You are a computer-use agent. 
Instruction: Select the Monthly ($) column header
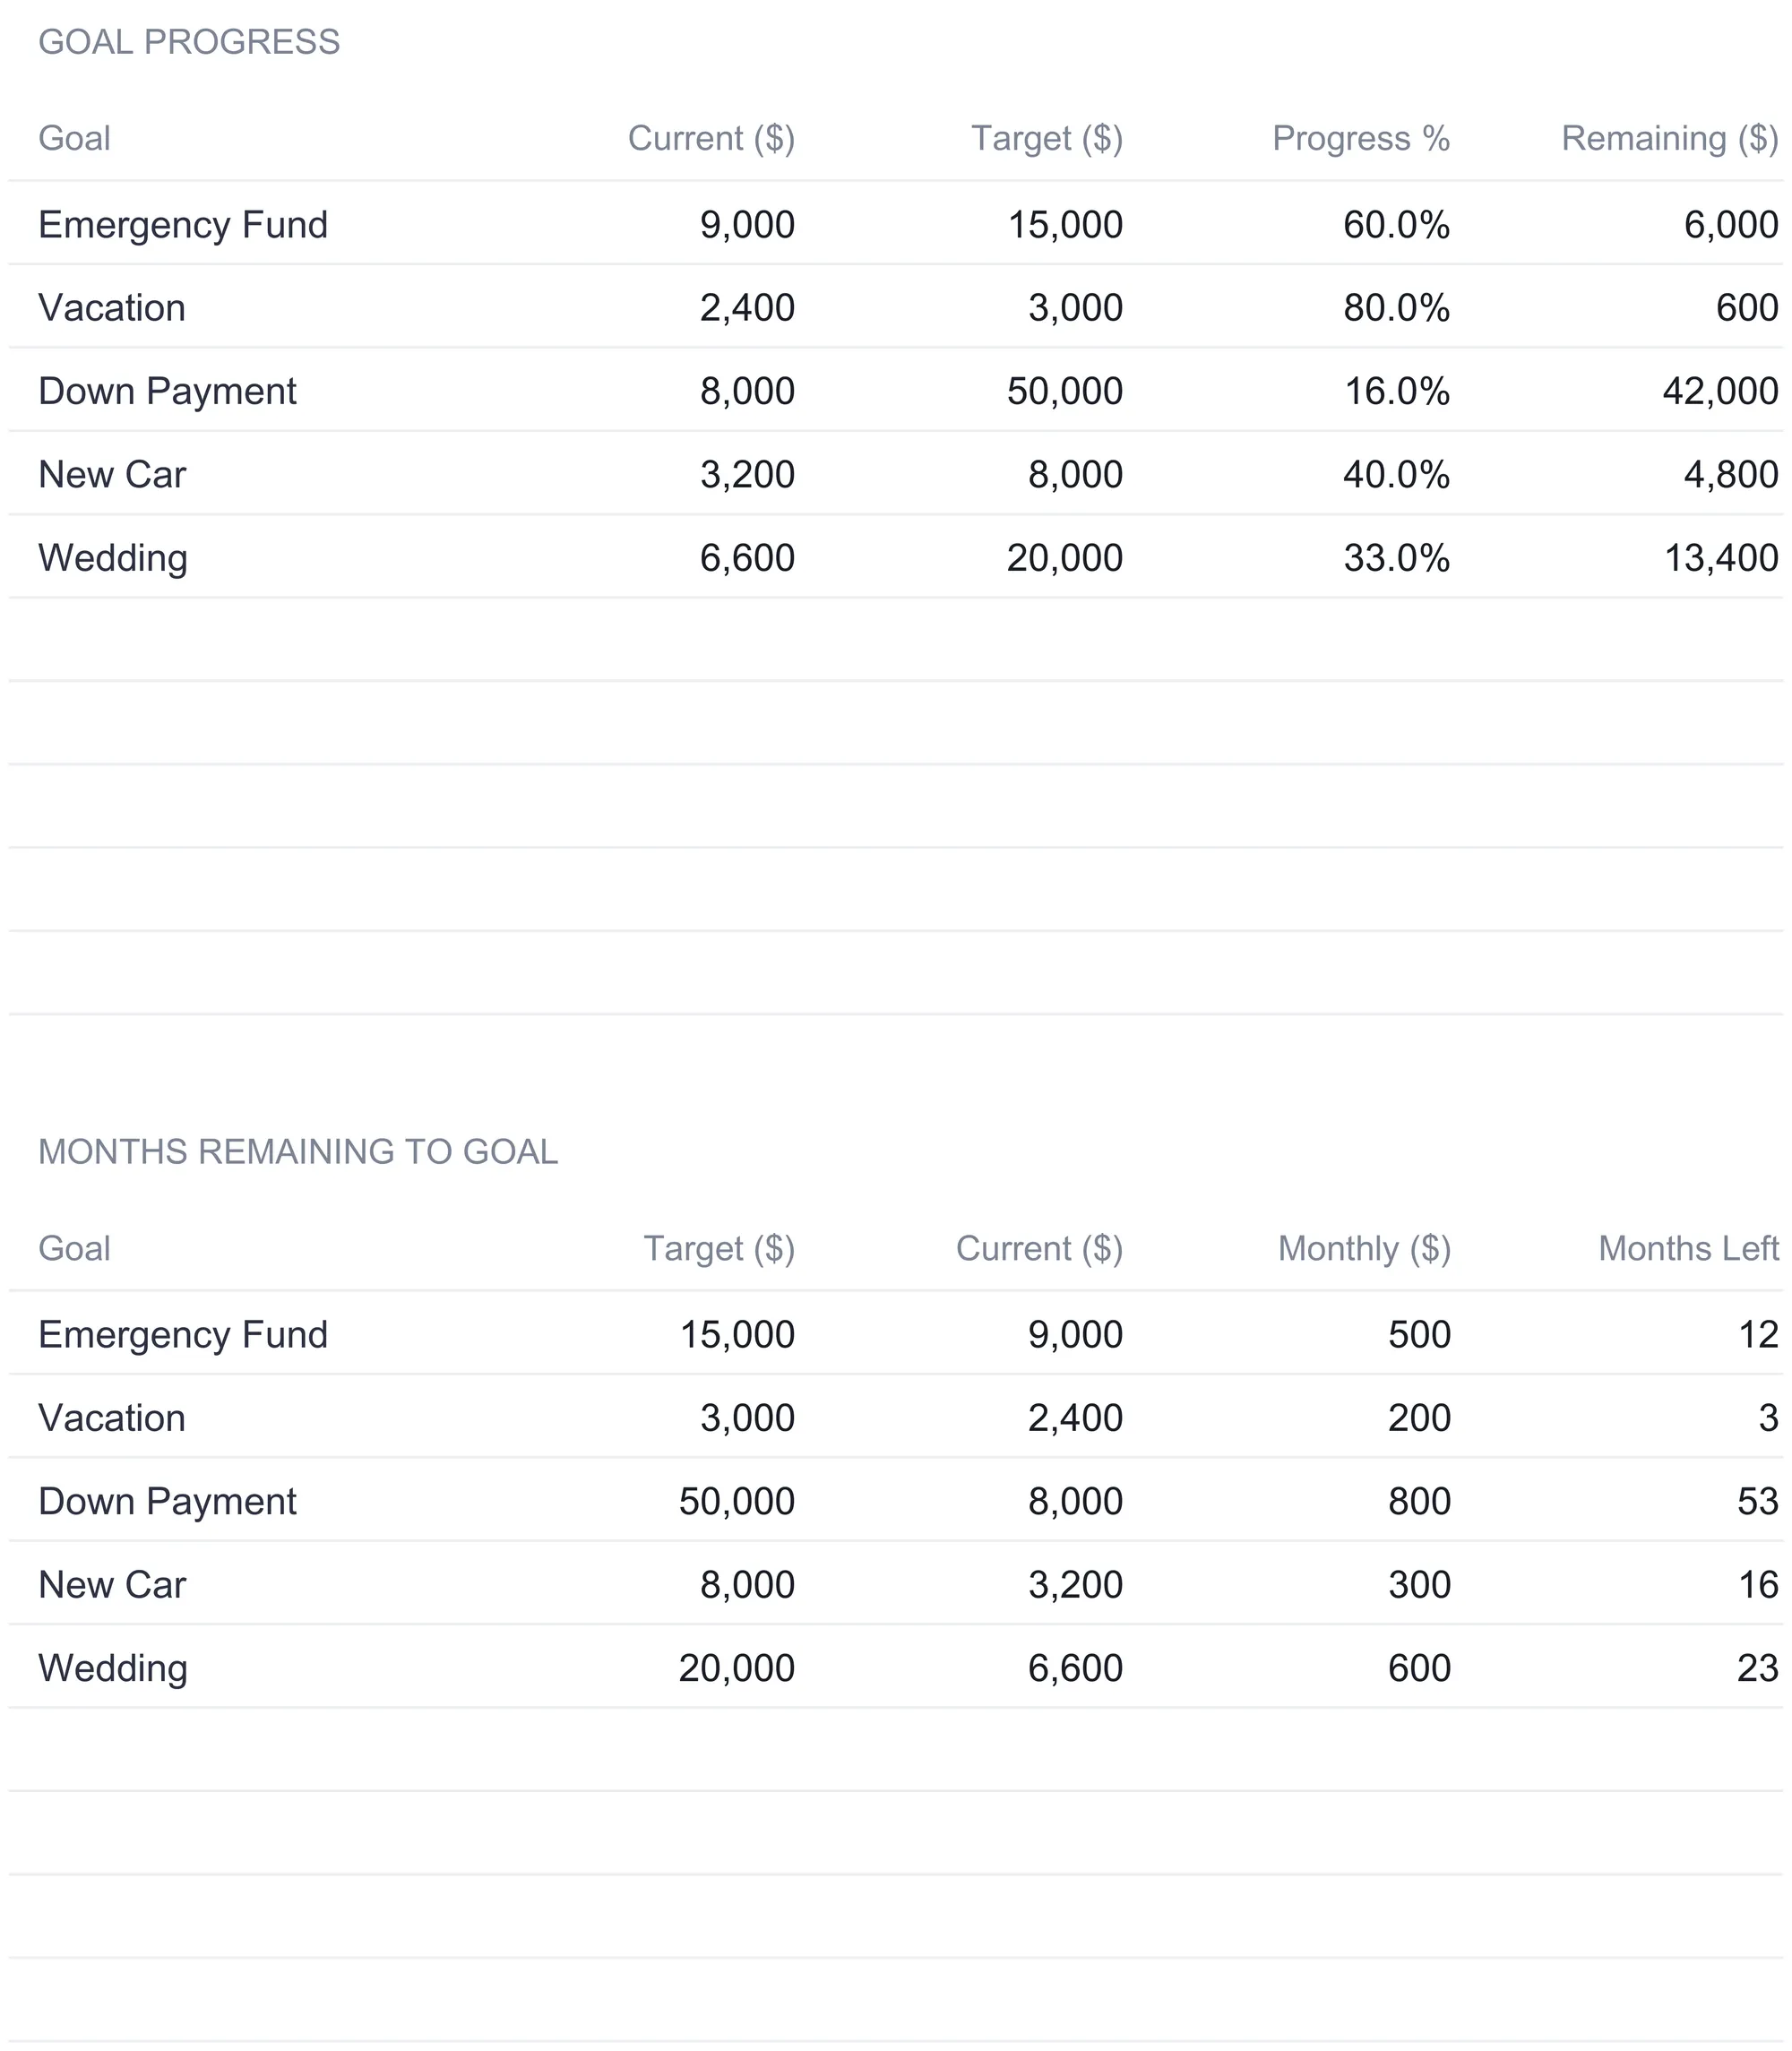[x=1364, y=1248]
